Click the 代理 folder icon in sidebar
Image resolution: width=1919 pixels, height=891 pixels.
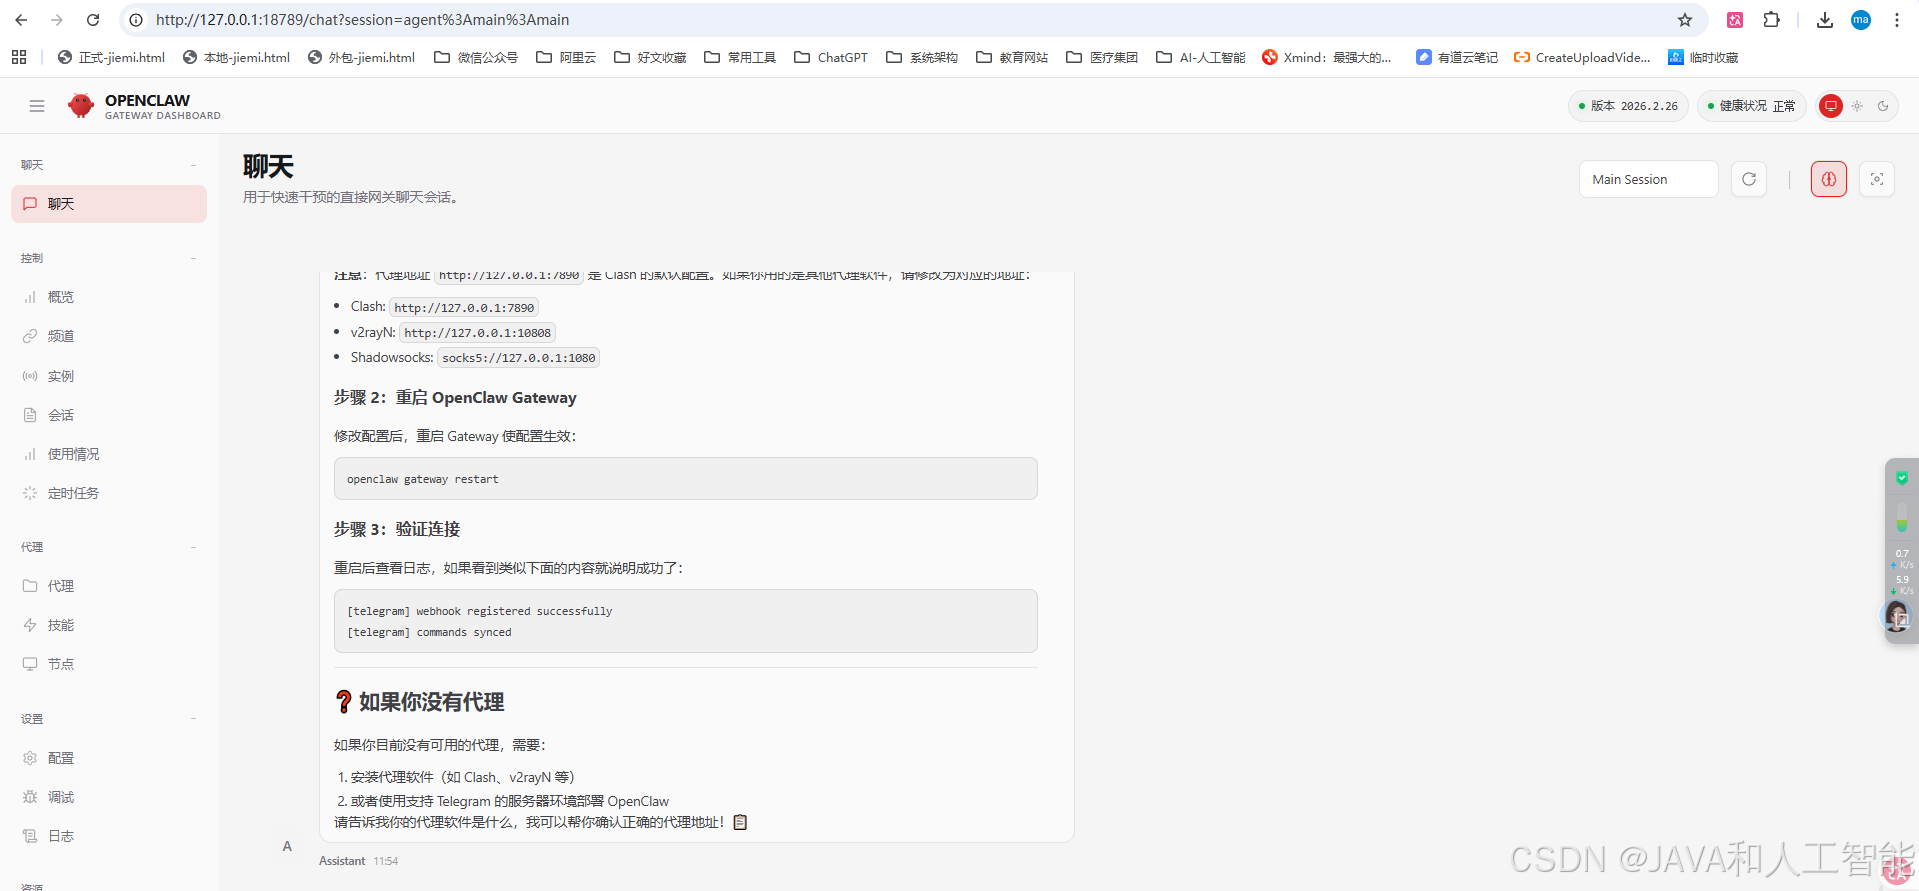pos(30,586)
